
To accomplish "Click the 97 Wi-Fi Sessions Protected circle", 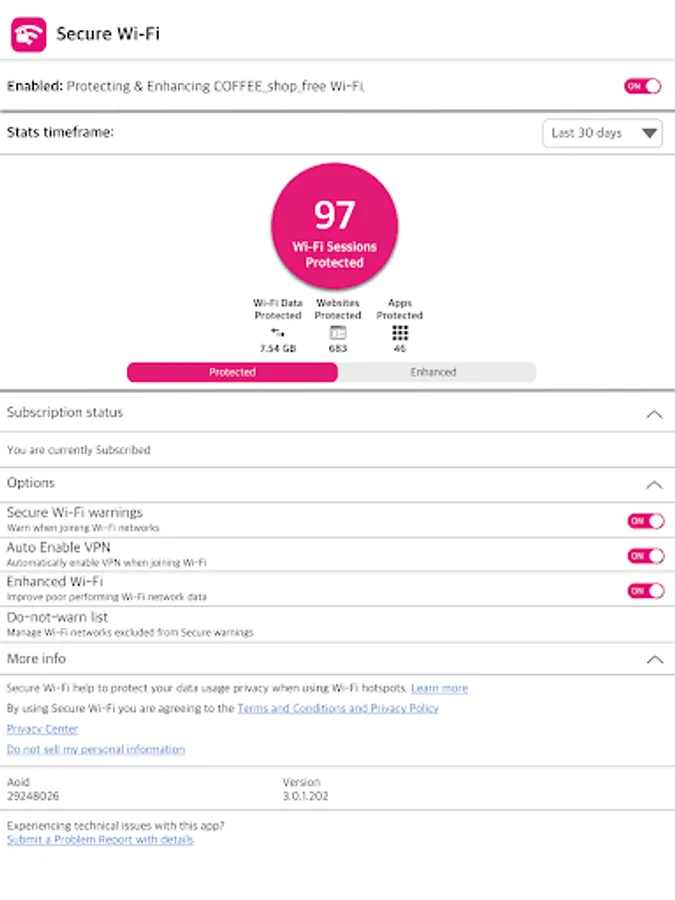I will [334, 224].
